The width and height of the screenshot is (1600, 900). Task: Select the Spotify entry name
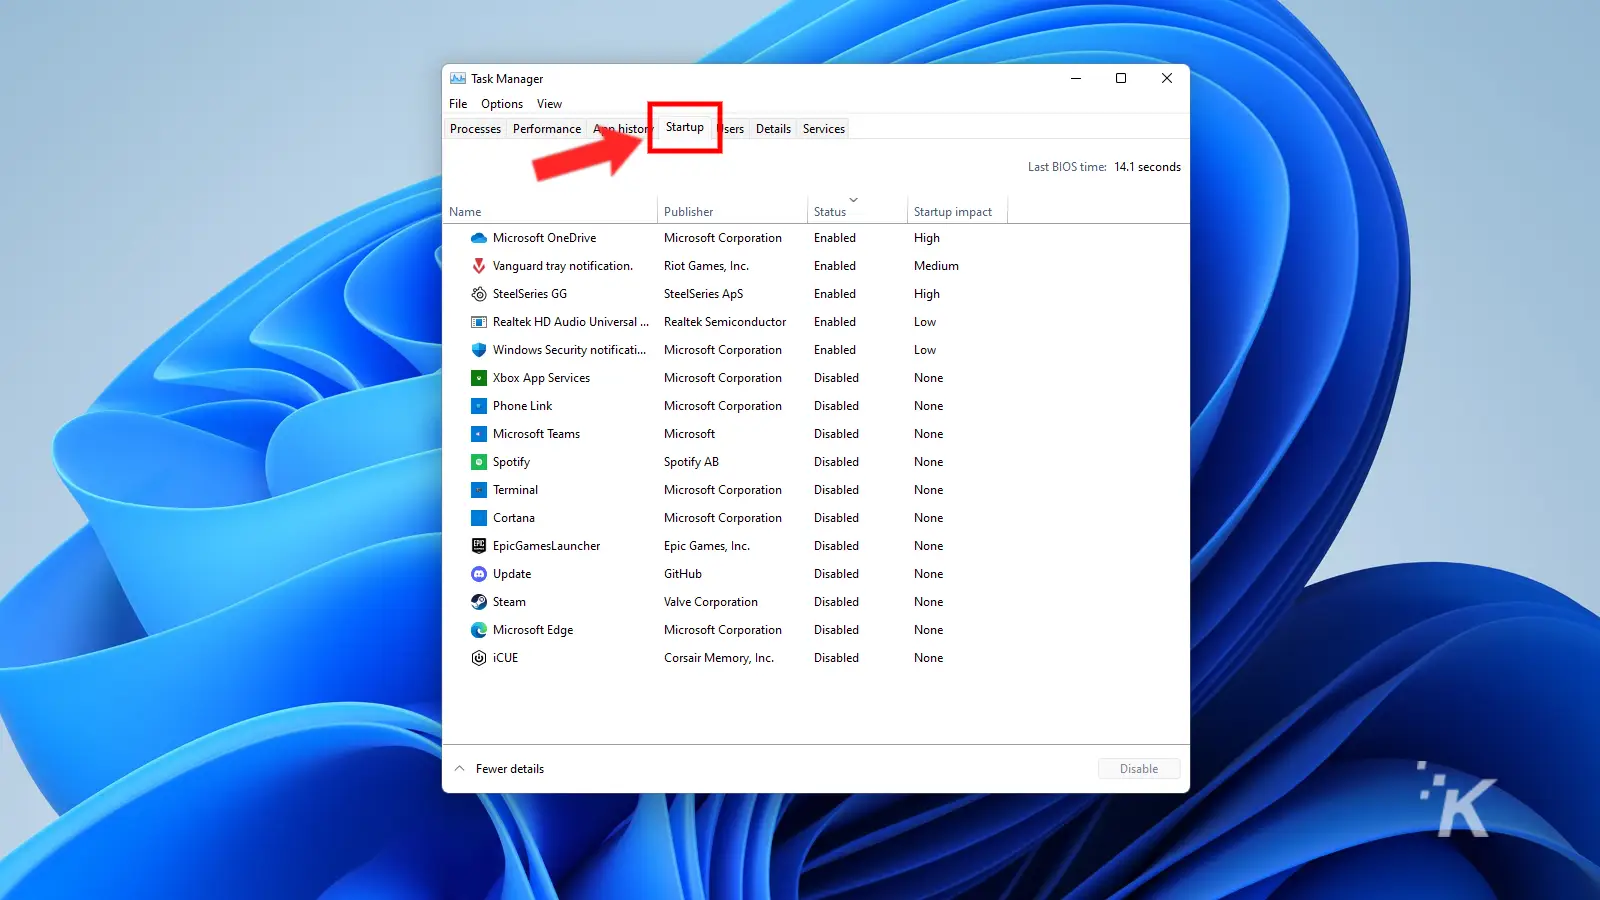click(511, 462)
